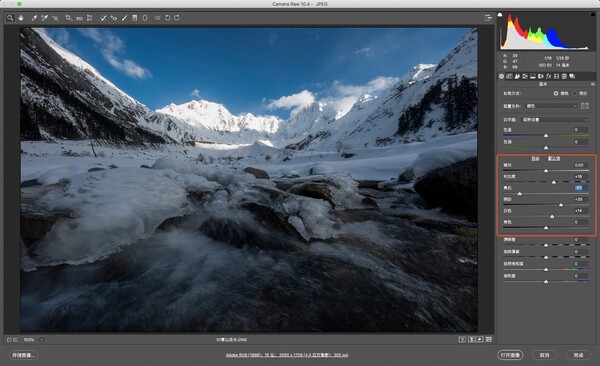Image resolution: width=600 pixels, height=366 pixels.
Task: Select the Color Sampler tool
Action: tap(44, 18)
